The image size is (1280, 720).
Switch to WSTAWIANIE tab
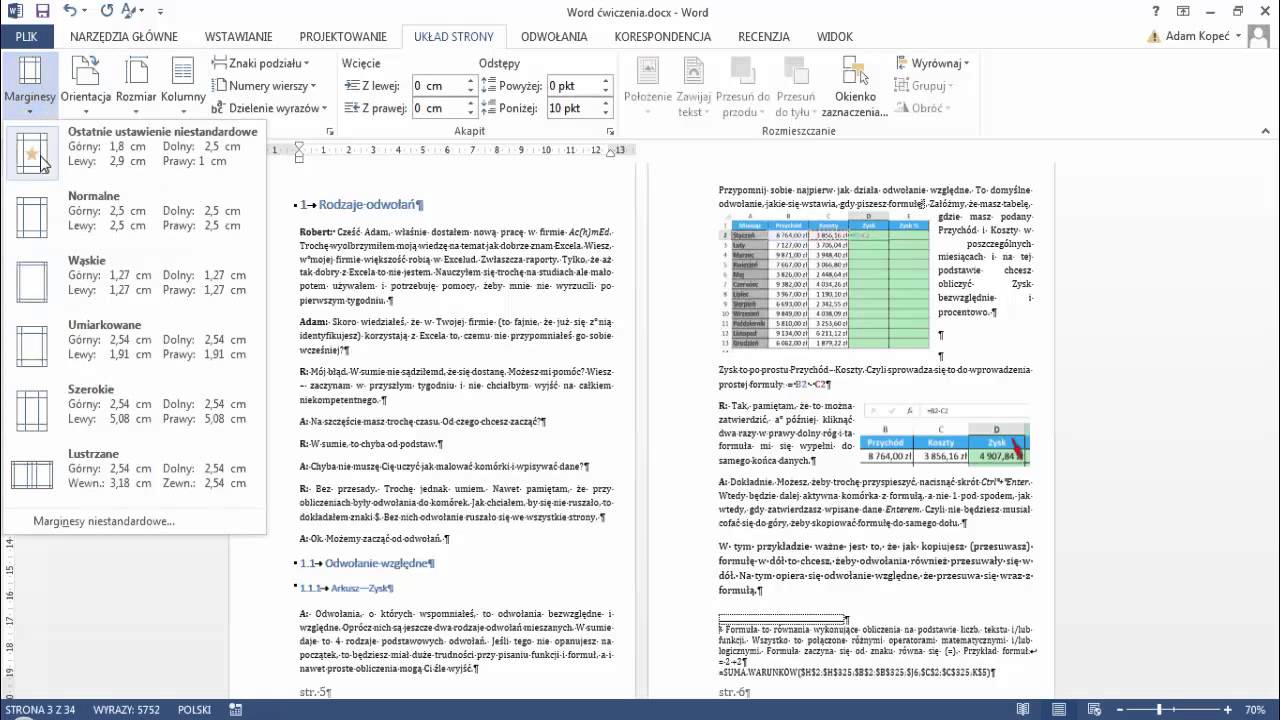[x=239, y=37]
